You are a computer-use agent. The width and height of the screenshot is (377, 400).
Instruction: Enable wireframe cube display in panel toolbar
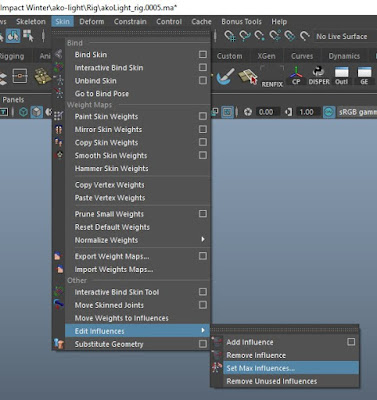(x=23, y=112)
